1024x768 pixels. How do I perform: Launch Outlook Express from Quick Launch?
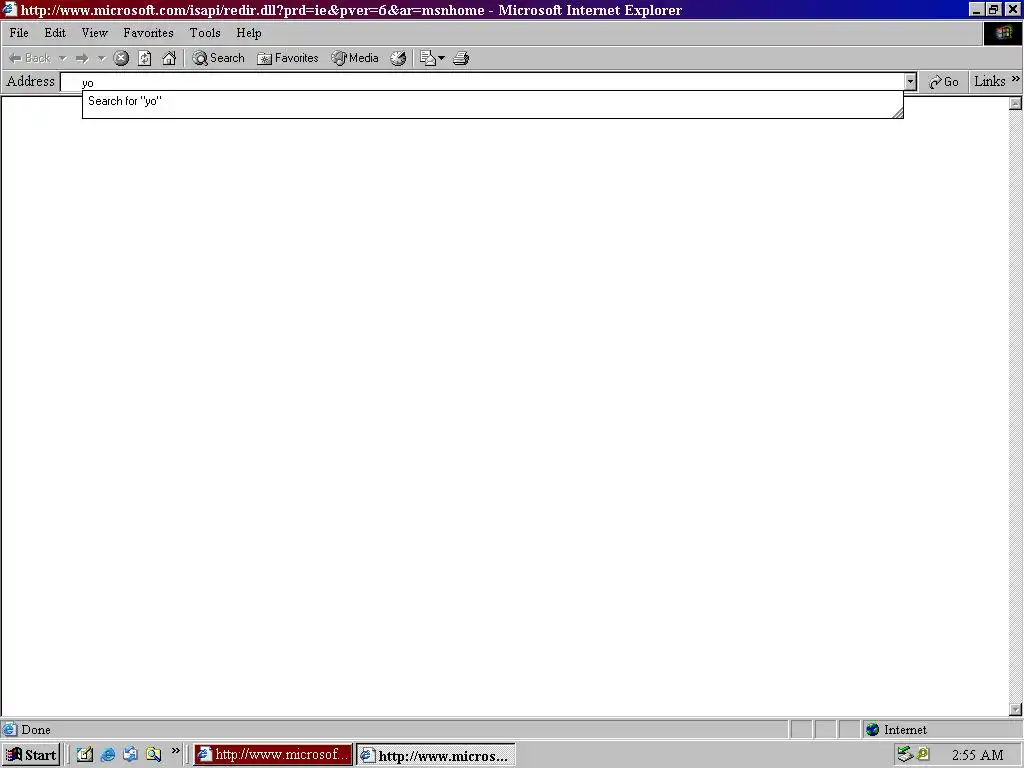click(x=131, y=754)
